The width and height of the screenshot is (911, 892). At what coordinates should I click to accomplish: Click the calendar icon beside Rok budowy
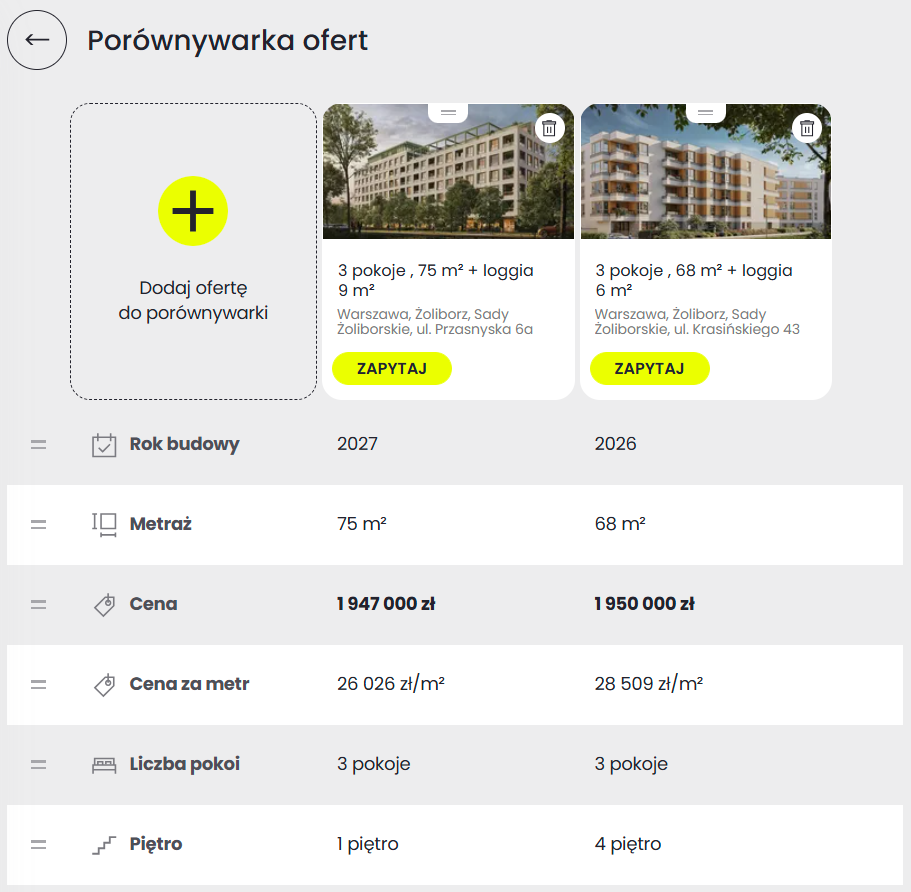104,445
